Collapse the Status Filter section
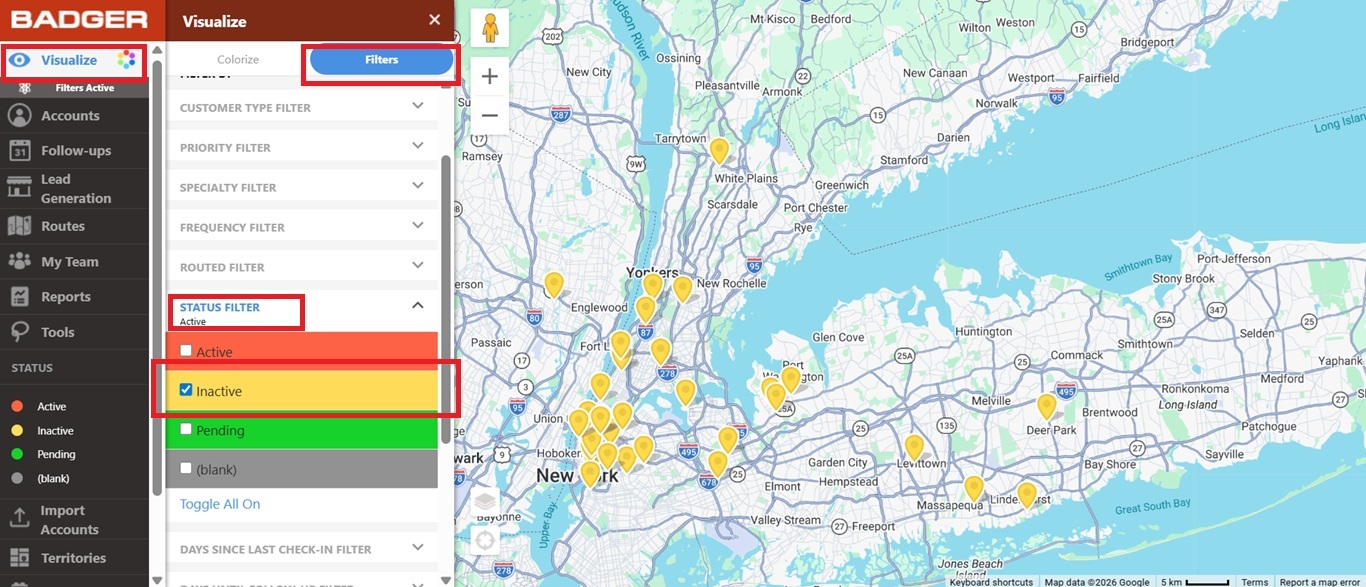1366x587 pixels. click(417, 306)
